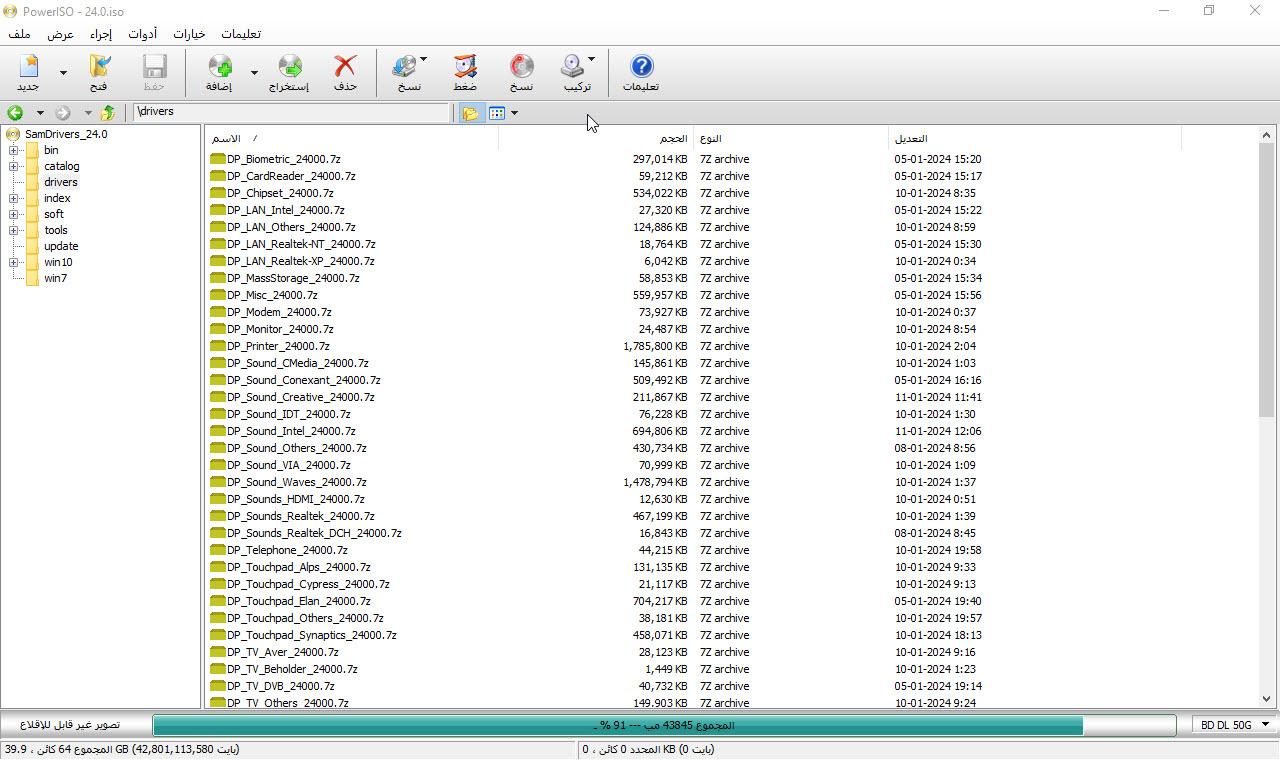Image resolution: width=1280 pixels, height=760 pixels.
Task: Expand the soft folder node
Action: click(x=14, y=214)
